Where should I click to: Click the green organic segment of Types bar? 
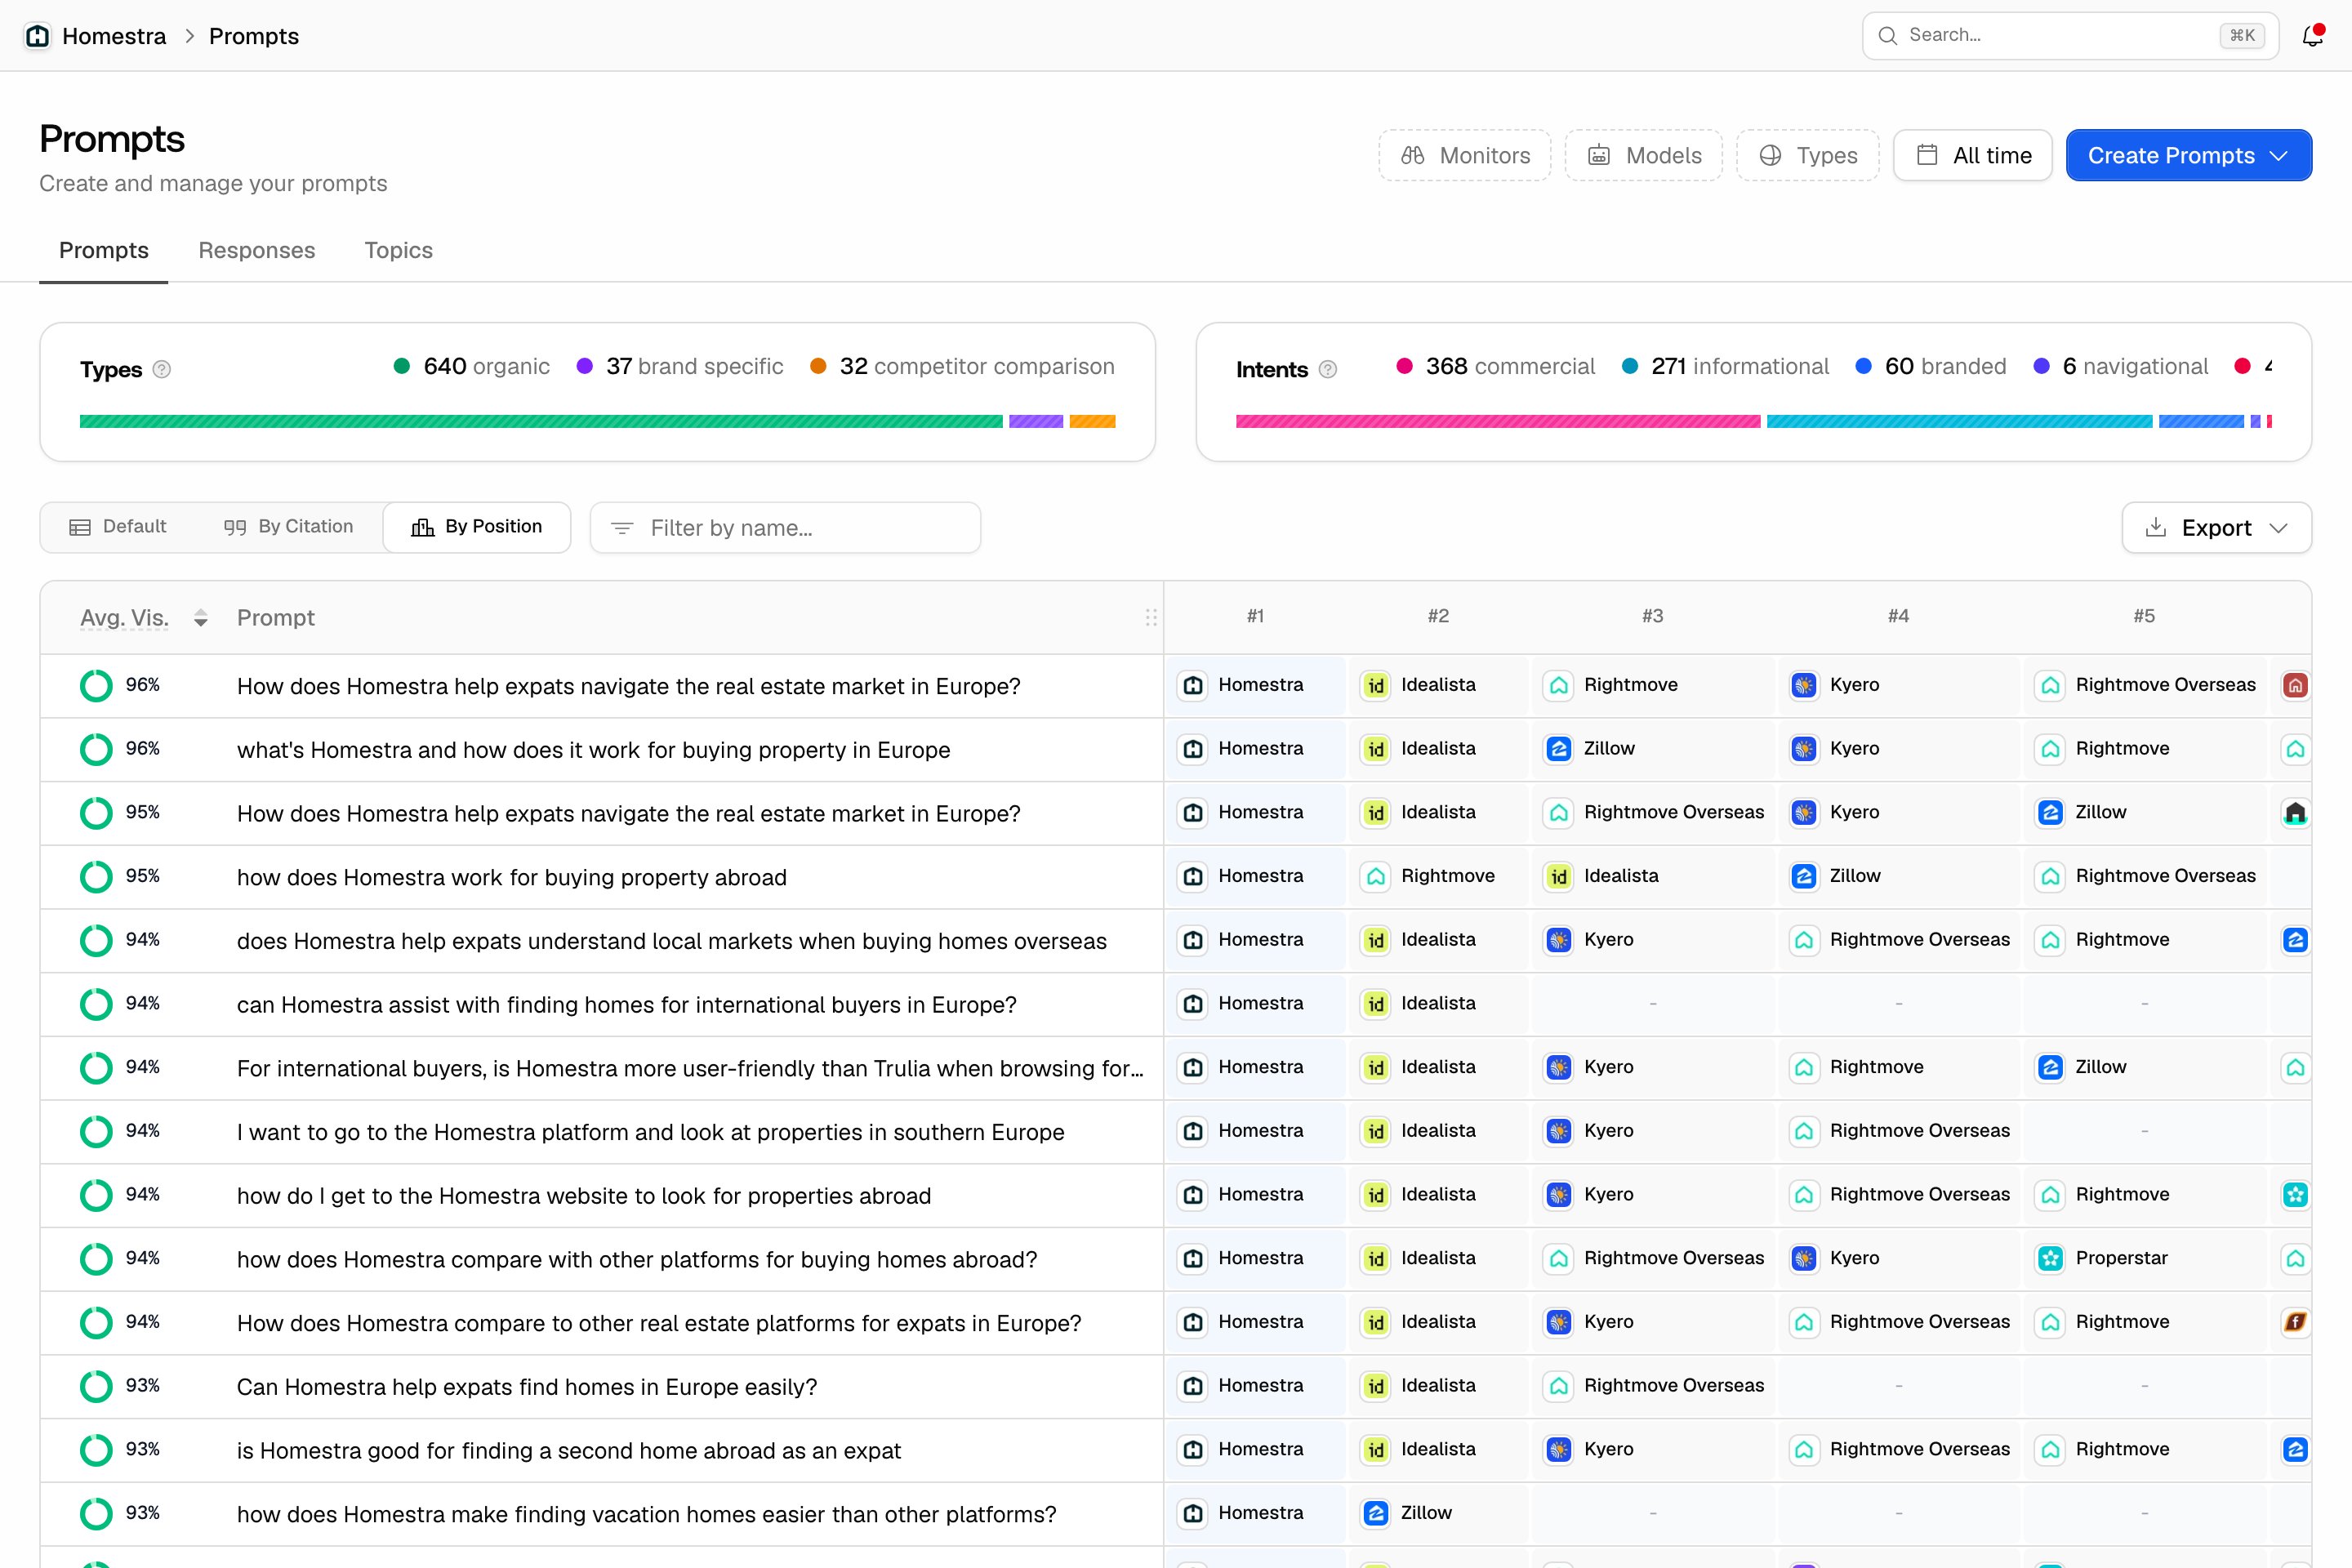(x=541, y=422)
